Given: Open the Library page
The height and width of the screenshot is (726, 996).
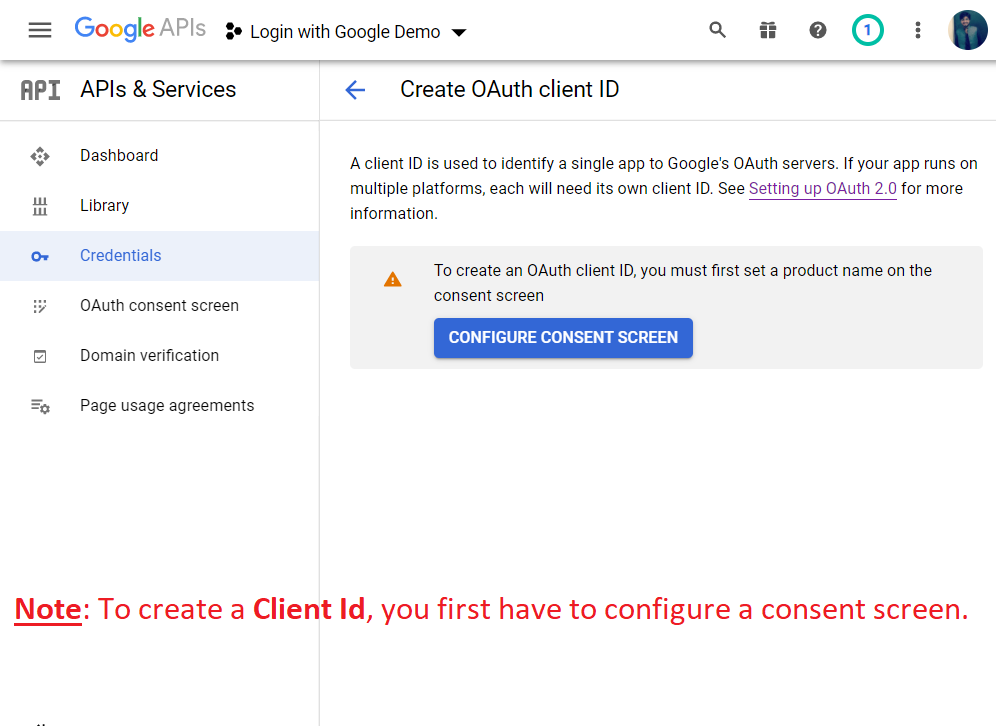Looking at the screenshot, I should 159,206.
